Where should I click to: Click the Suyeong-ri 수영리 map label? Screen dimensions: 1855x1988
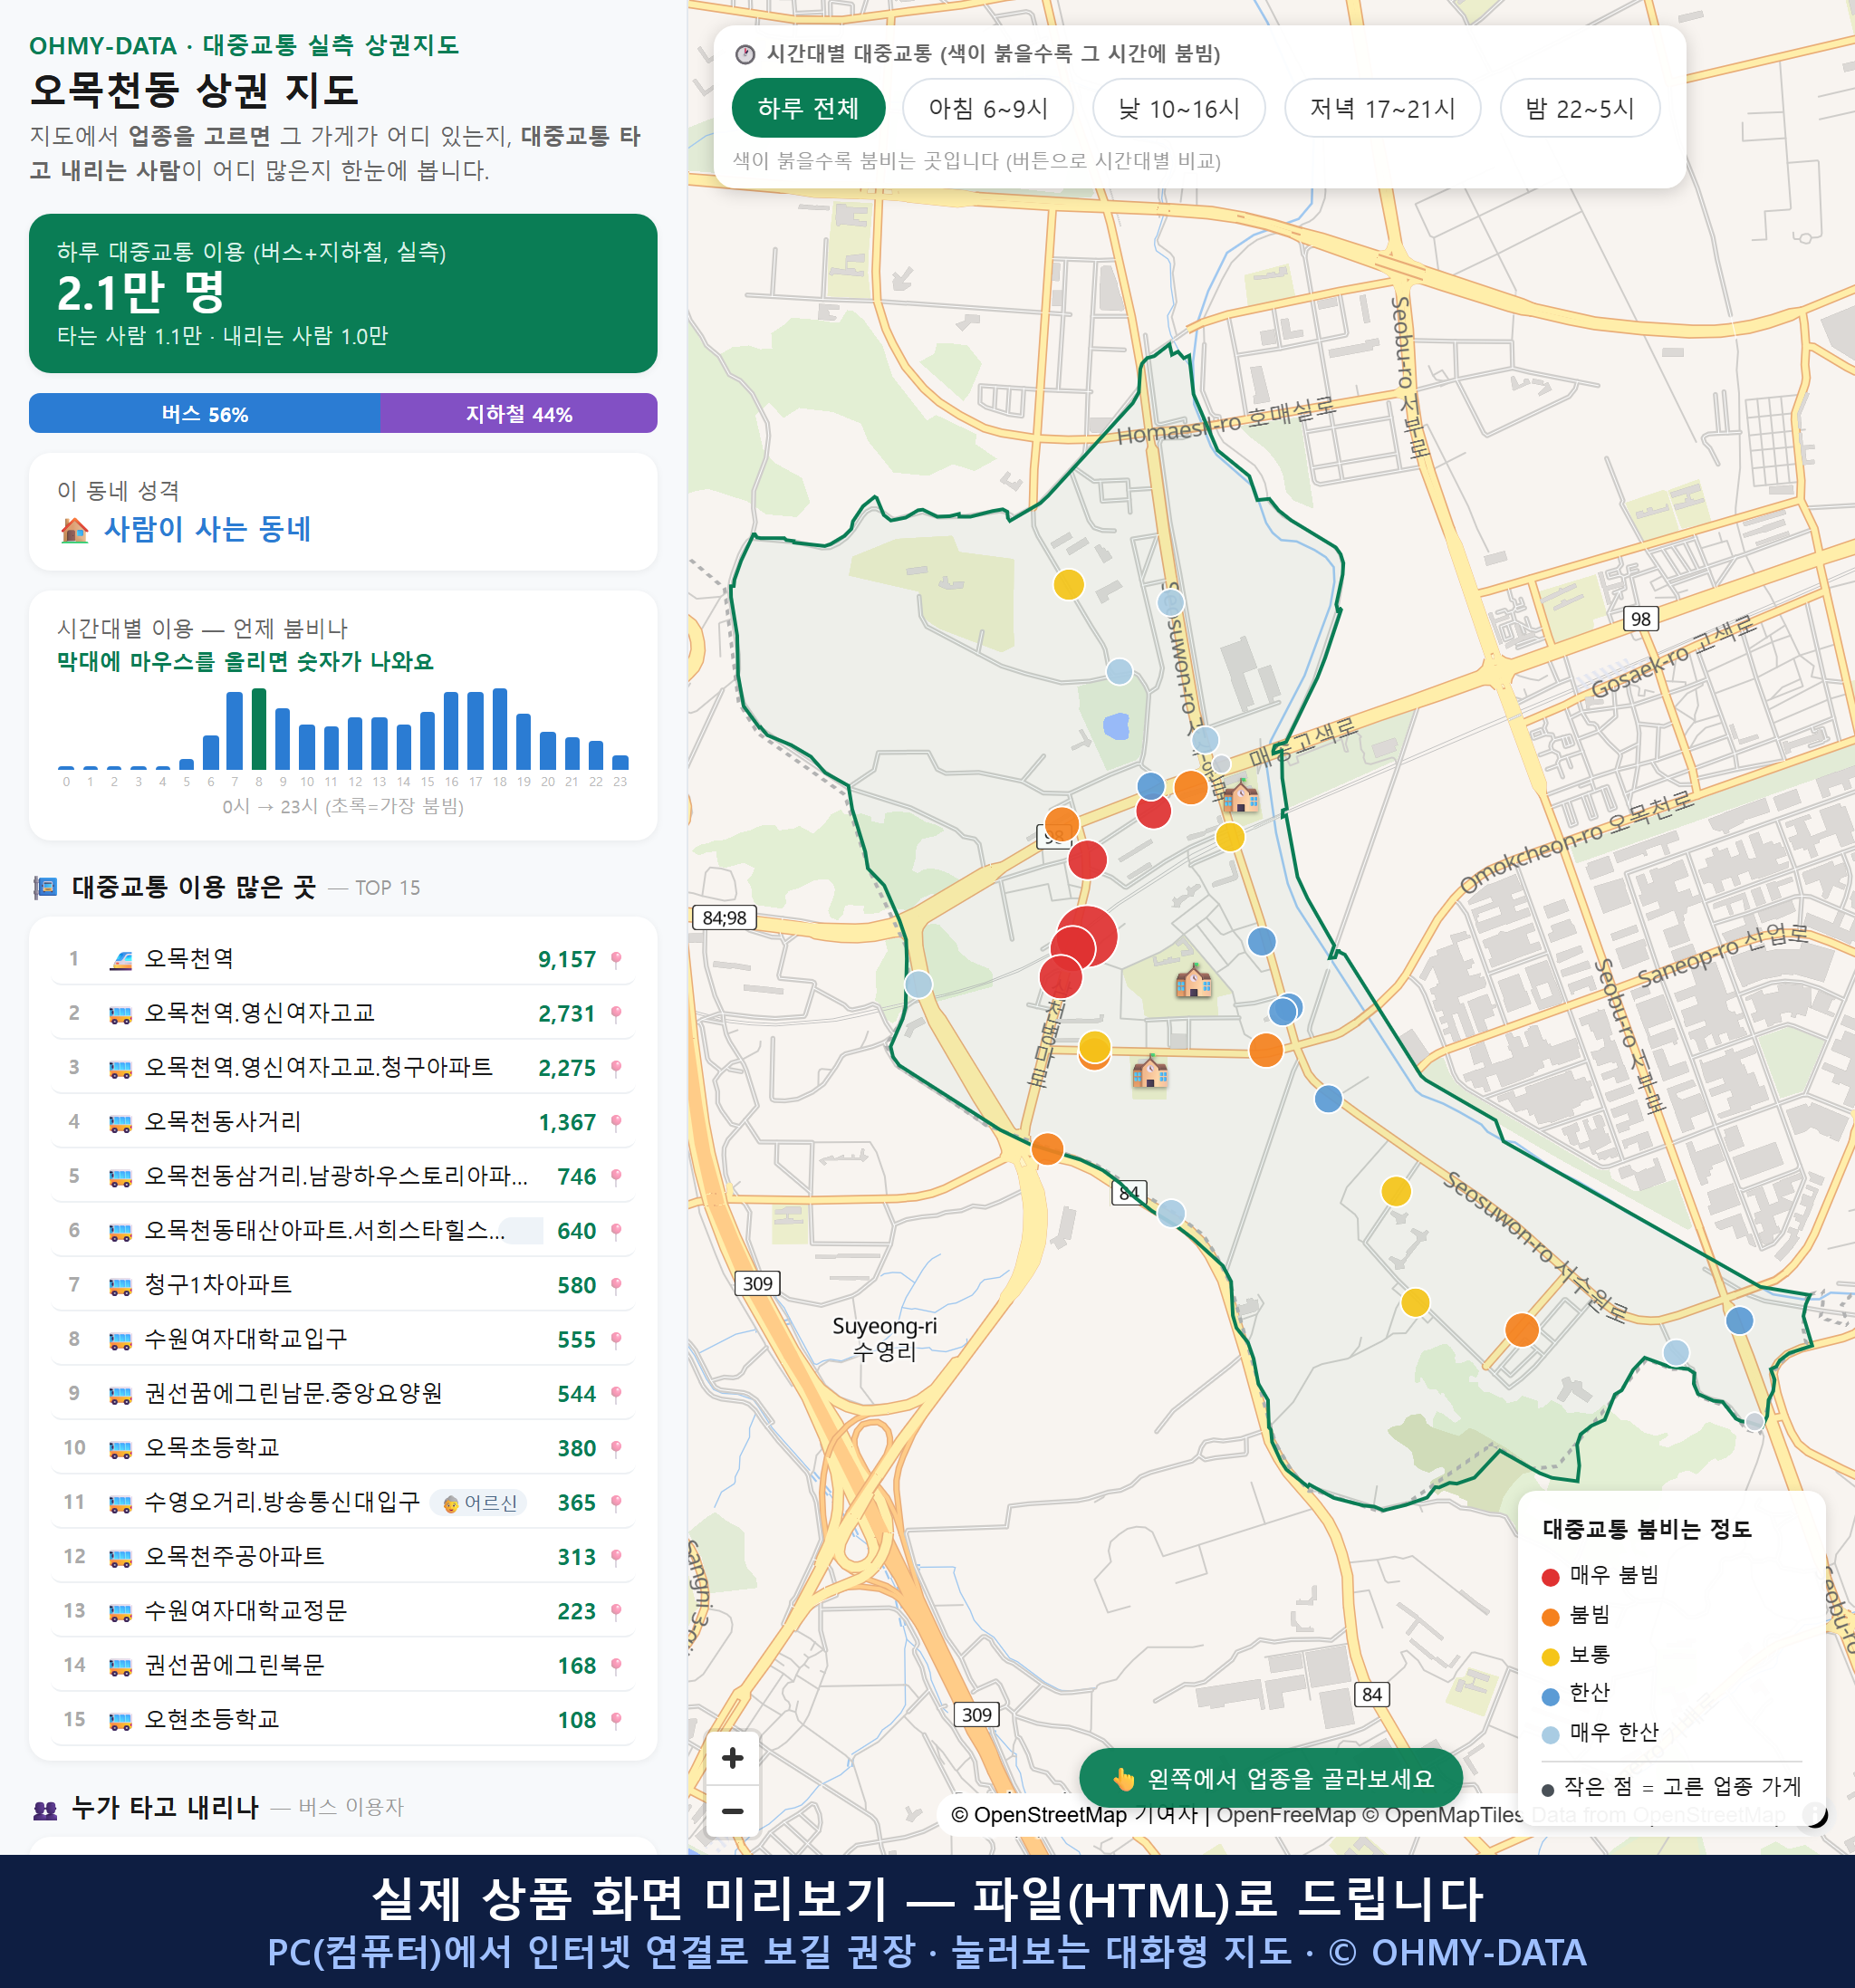[885, 1338]
